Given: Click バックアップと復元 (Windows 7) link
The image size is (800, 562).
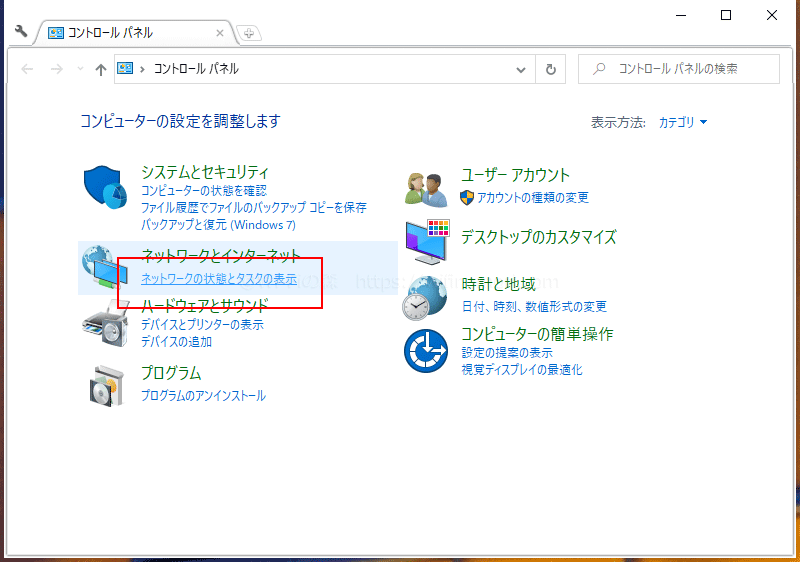Looking at the screenshot, I should click(x=218, y=224).
